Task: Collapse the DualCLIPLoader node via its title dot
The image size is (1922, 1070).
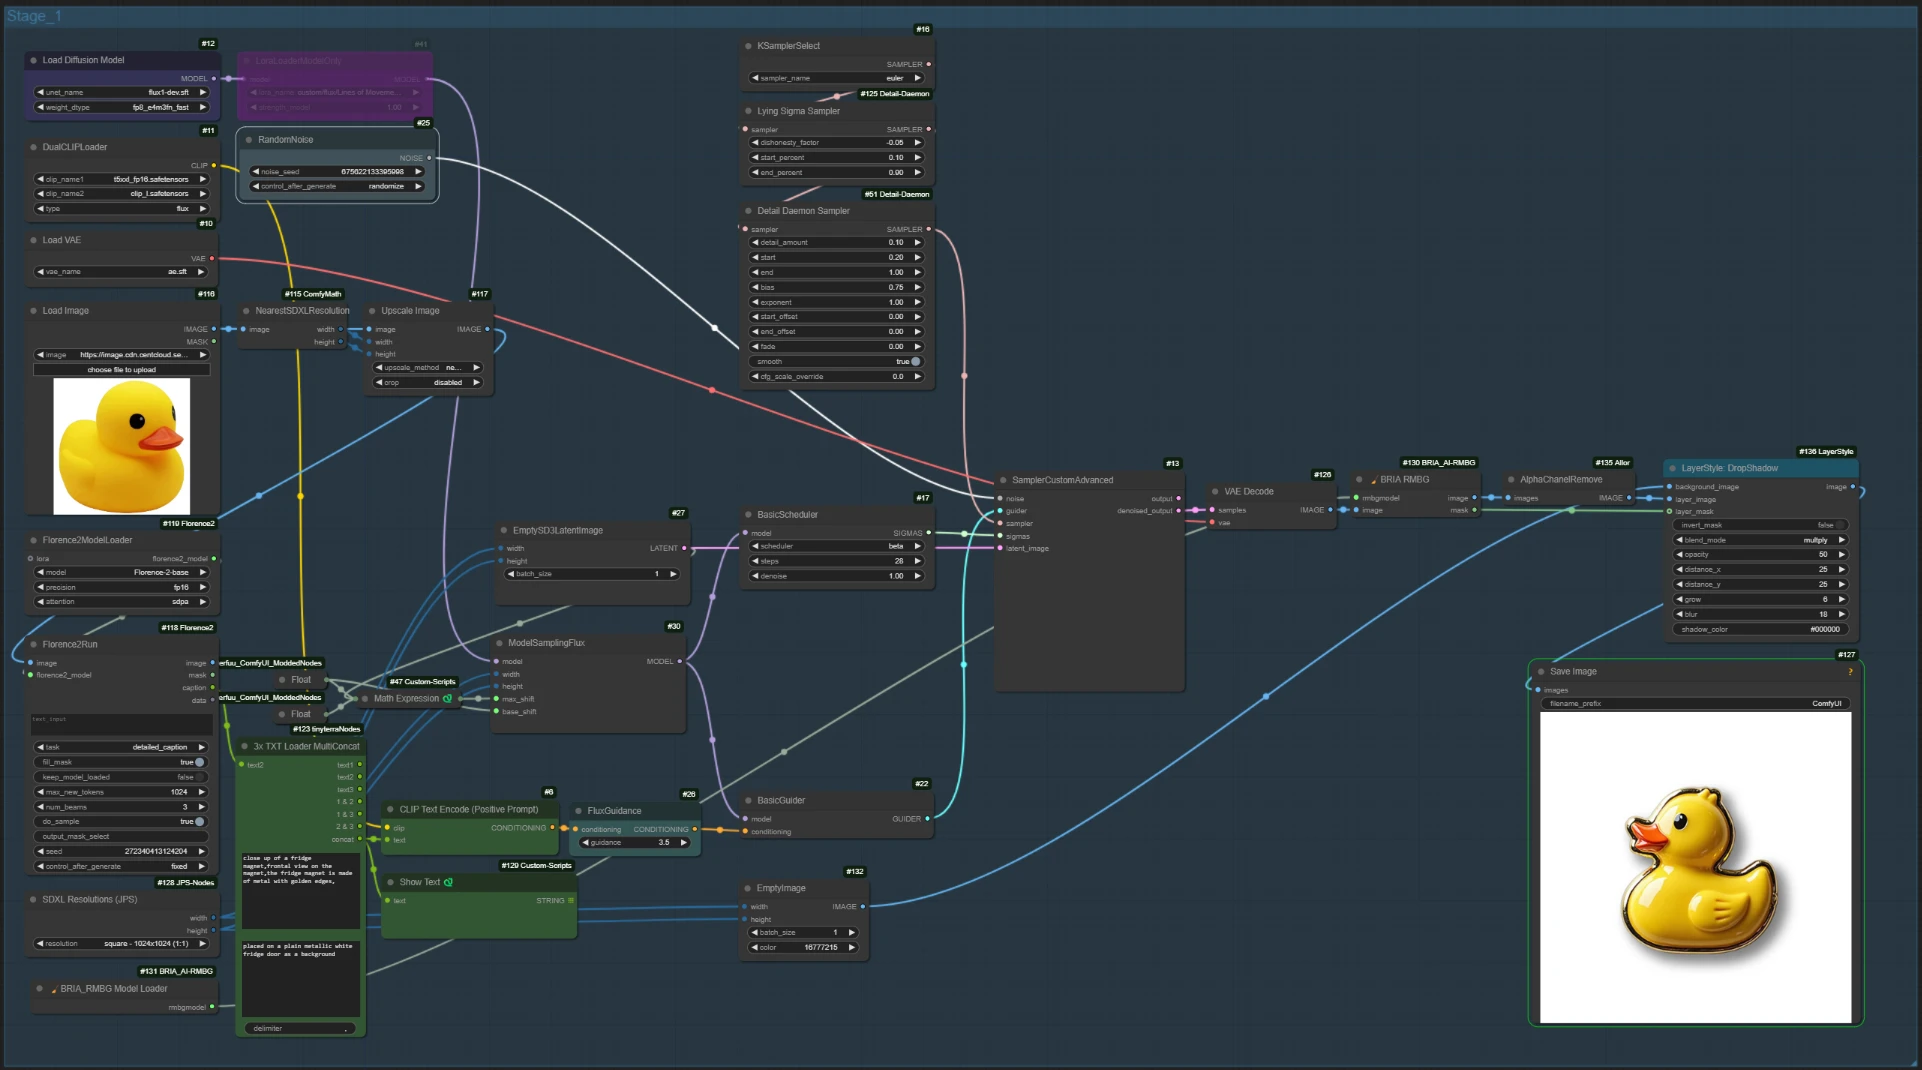Action: [34, 147]
